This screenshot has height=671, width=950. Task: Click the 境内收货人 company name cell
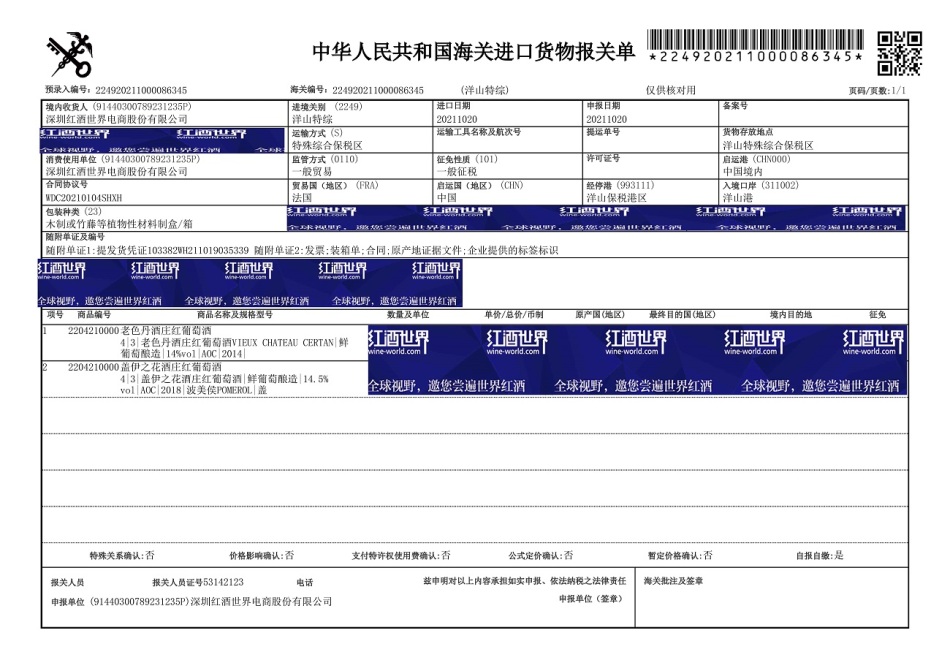165,113
